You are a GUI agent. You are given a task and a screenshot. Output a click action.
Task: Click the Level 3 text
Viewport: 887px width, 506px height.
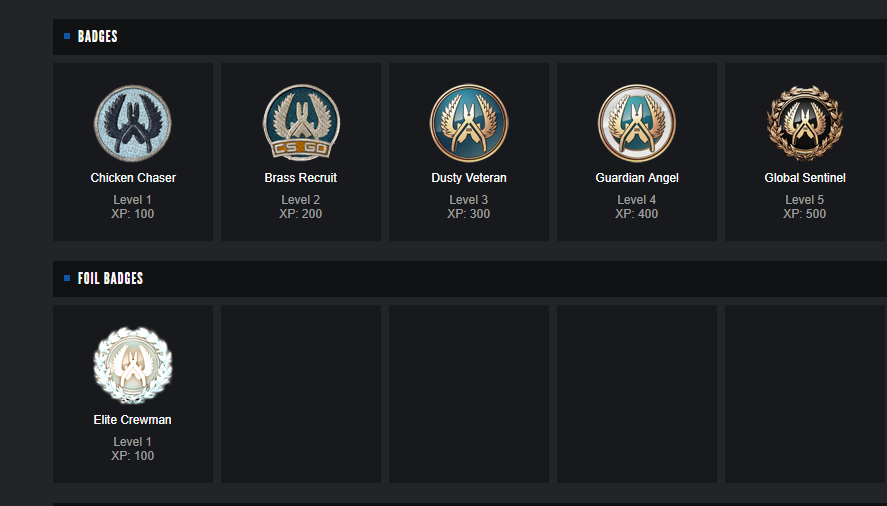(x=469, y=200)
